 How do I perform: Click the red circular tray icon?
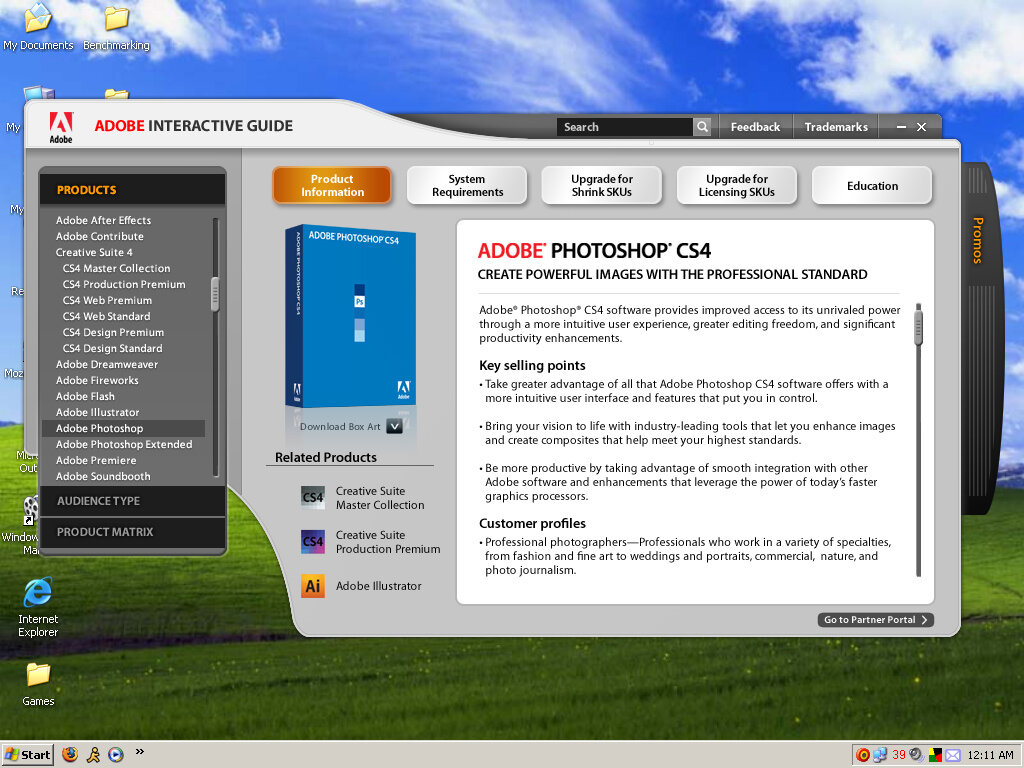coord(863,755)
